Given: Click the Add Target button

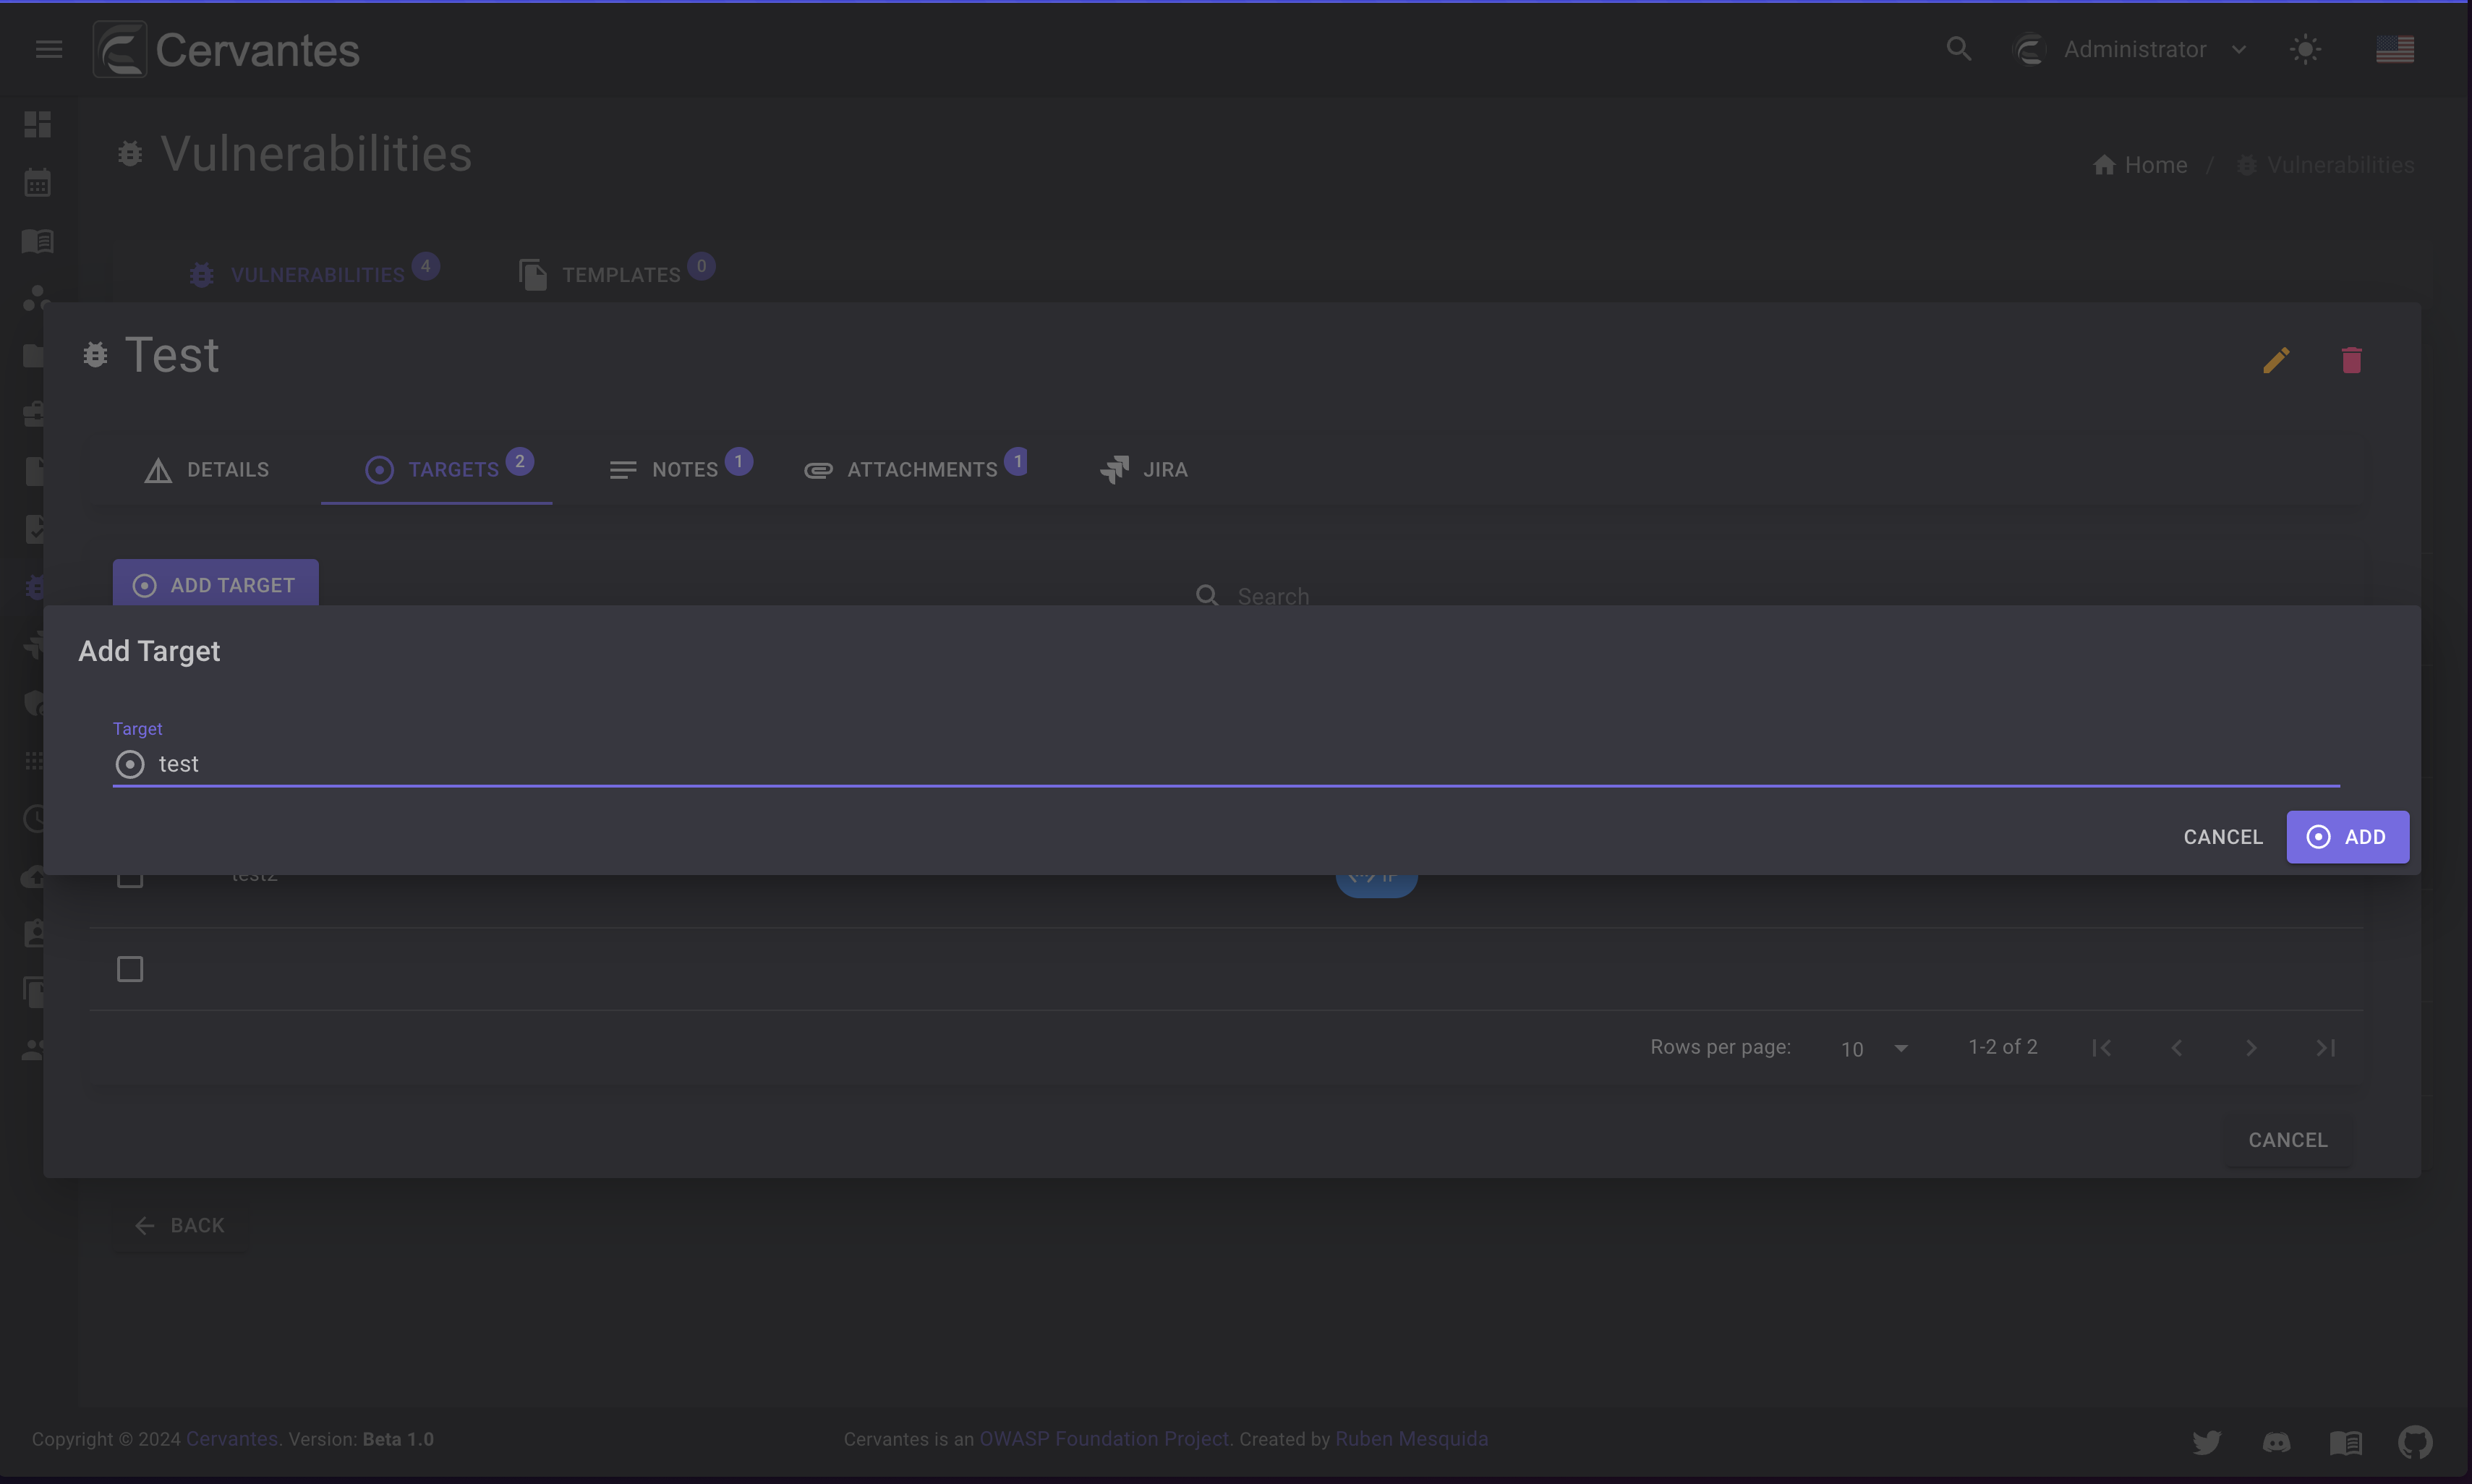Looking at the screenshot, I should 215,584.
